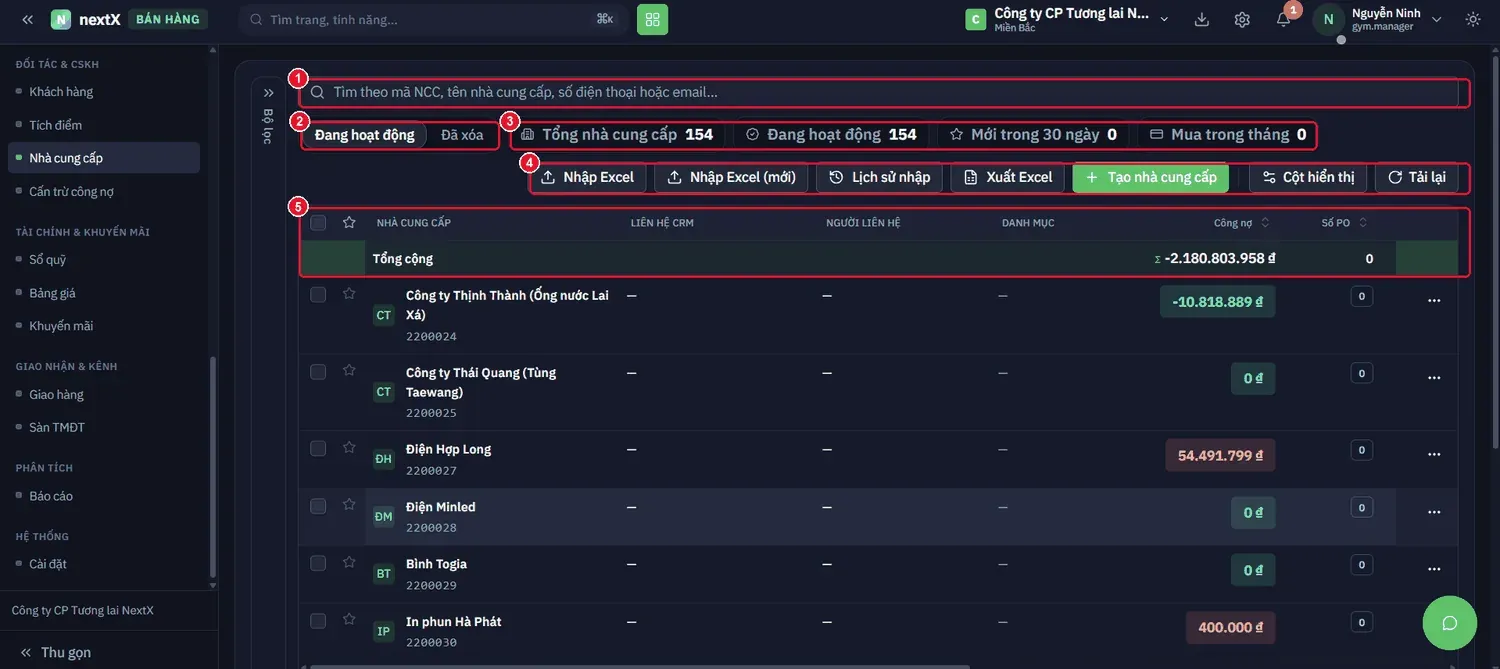Select the checkbox for Công ty Thịnh Thành
1500x669 pixels.
coord(318,294)
